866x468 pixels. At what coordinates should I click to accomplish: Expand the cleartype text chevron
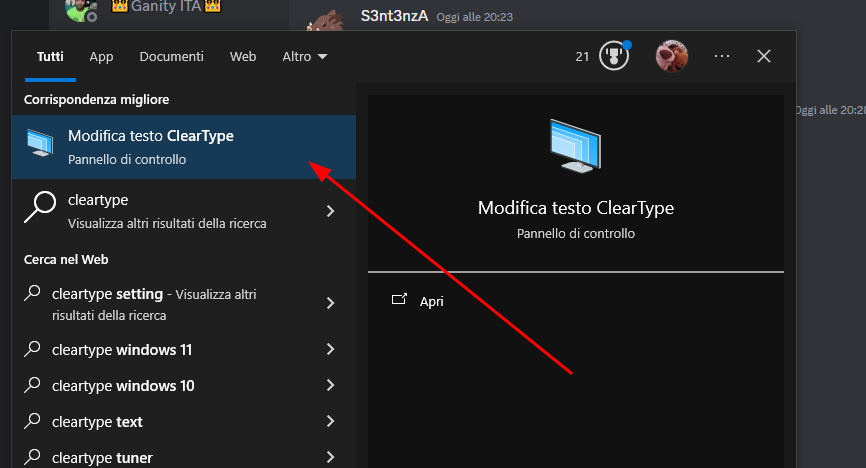(x=330, y=421)
